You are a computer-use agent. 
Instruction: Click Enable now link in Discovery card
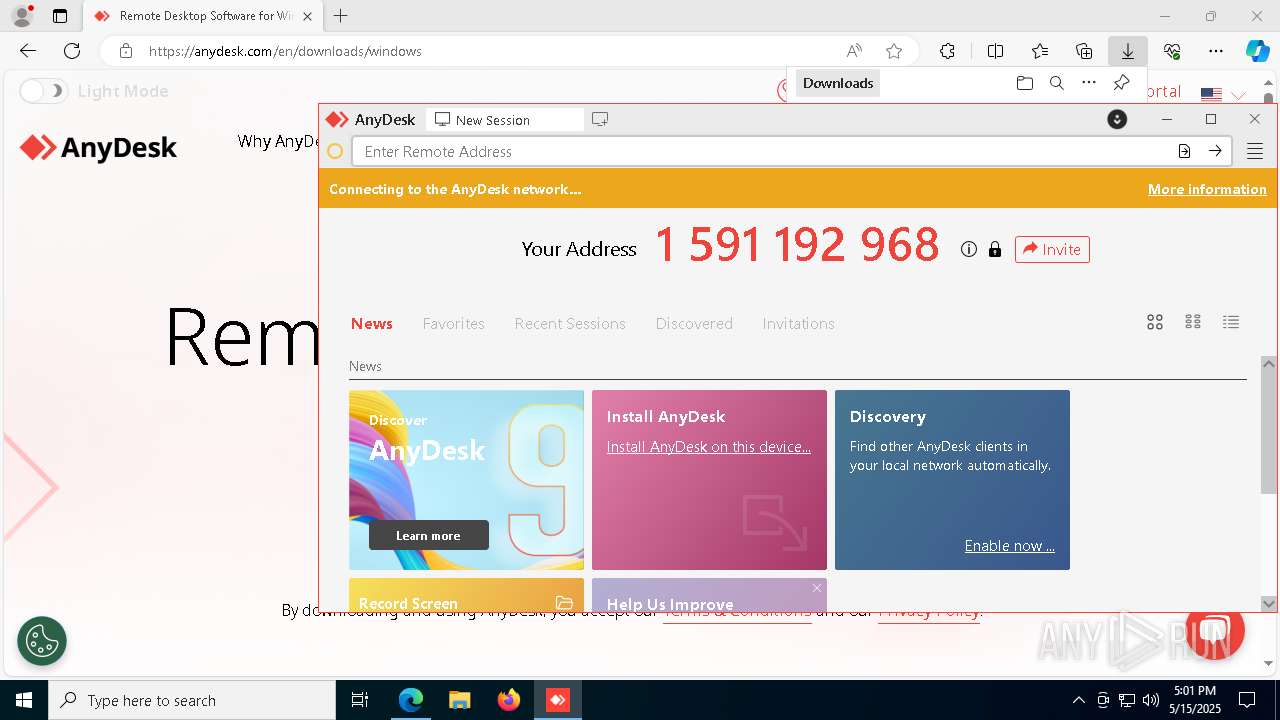pos(1010,545)
